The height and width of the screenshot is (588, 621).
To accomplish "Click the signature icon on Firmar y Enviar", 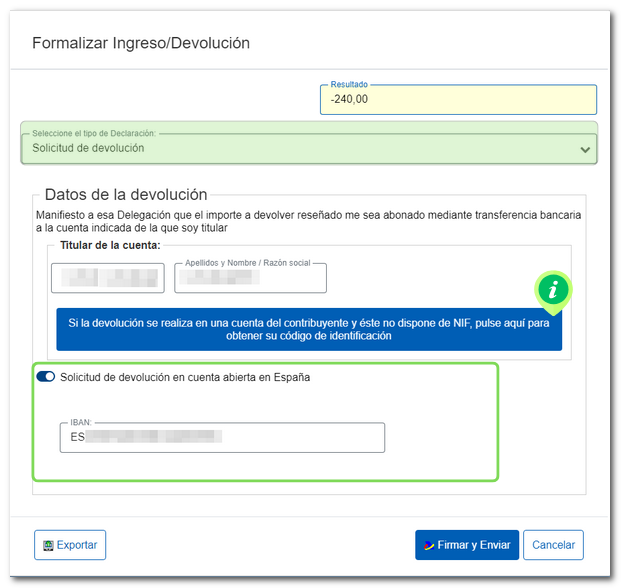I will (x=428, y=545).
